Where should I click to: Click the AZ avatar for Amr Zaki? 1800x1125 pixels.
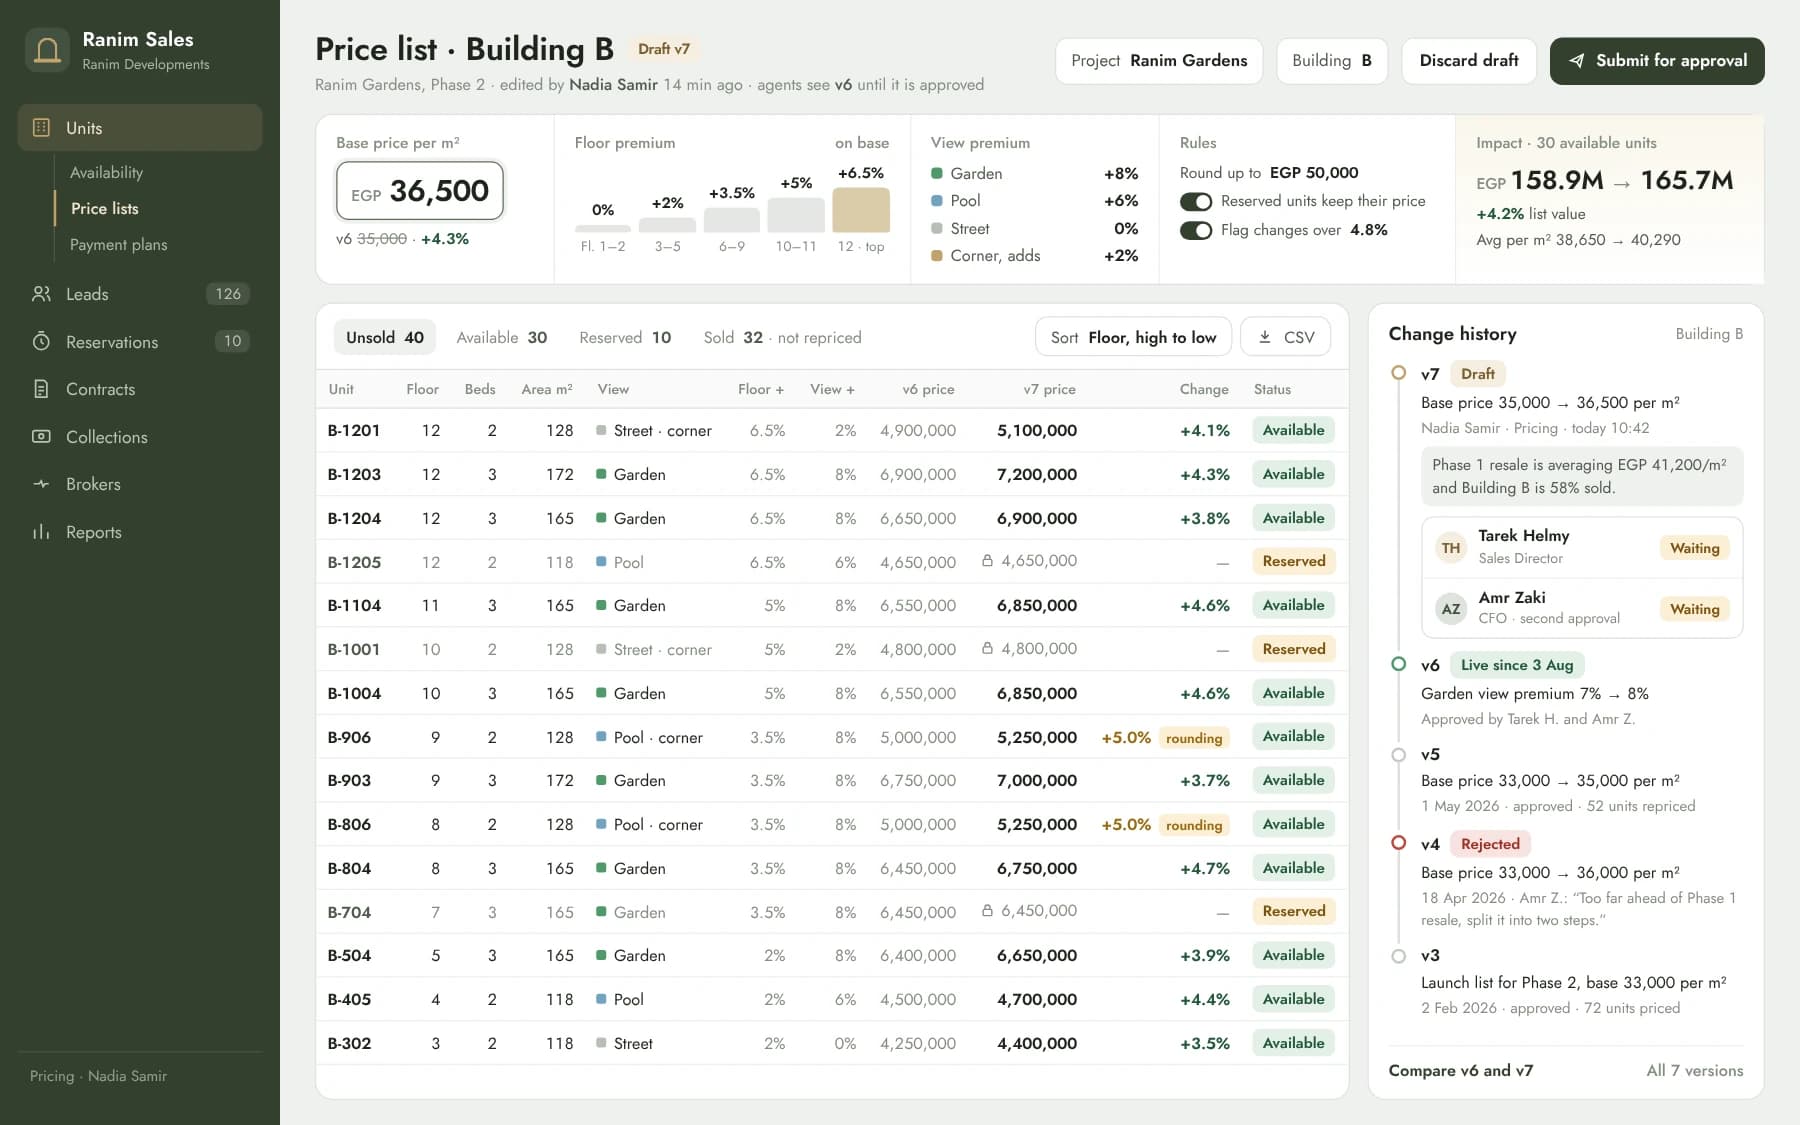[x=1451, y=608]
